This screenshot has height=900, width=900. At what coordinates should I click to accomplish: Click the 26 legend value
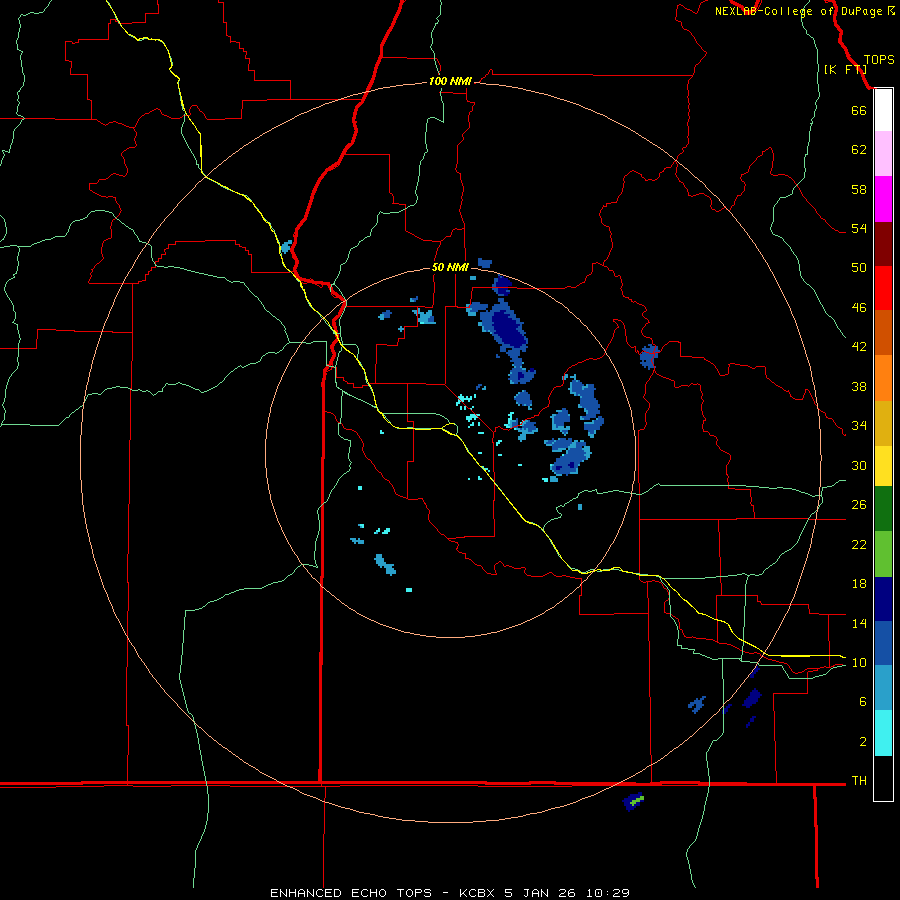(859, 505)
